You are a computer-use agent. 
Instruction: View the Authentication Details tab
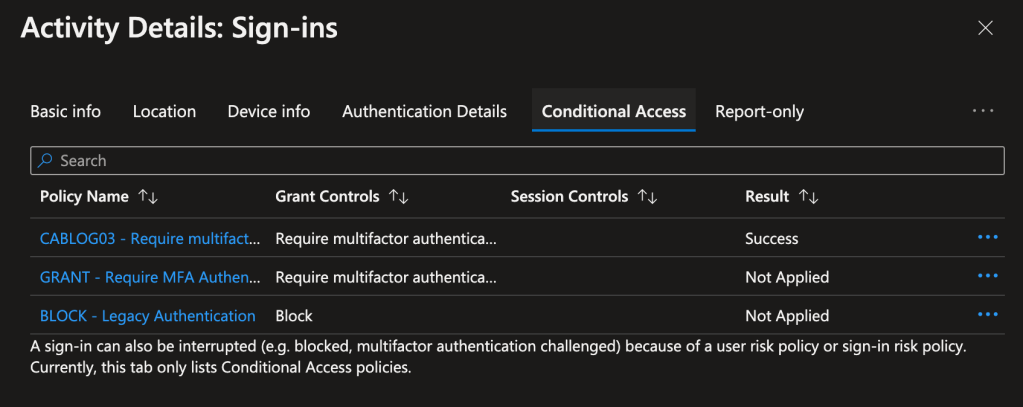[x=424, y=111]
